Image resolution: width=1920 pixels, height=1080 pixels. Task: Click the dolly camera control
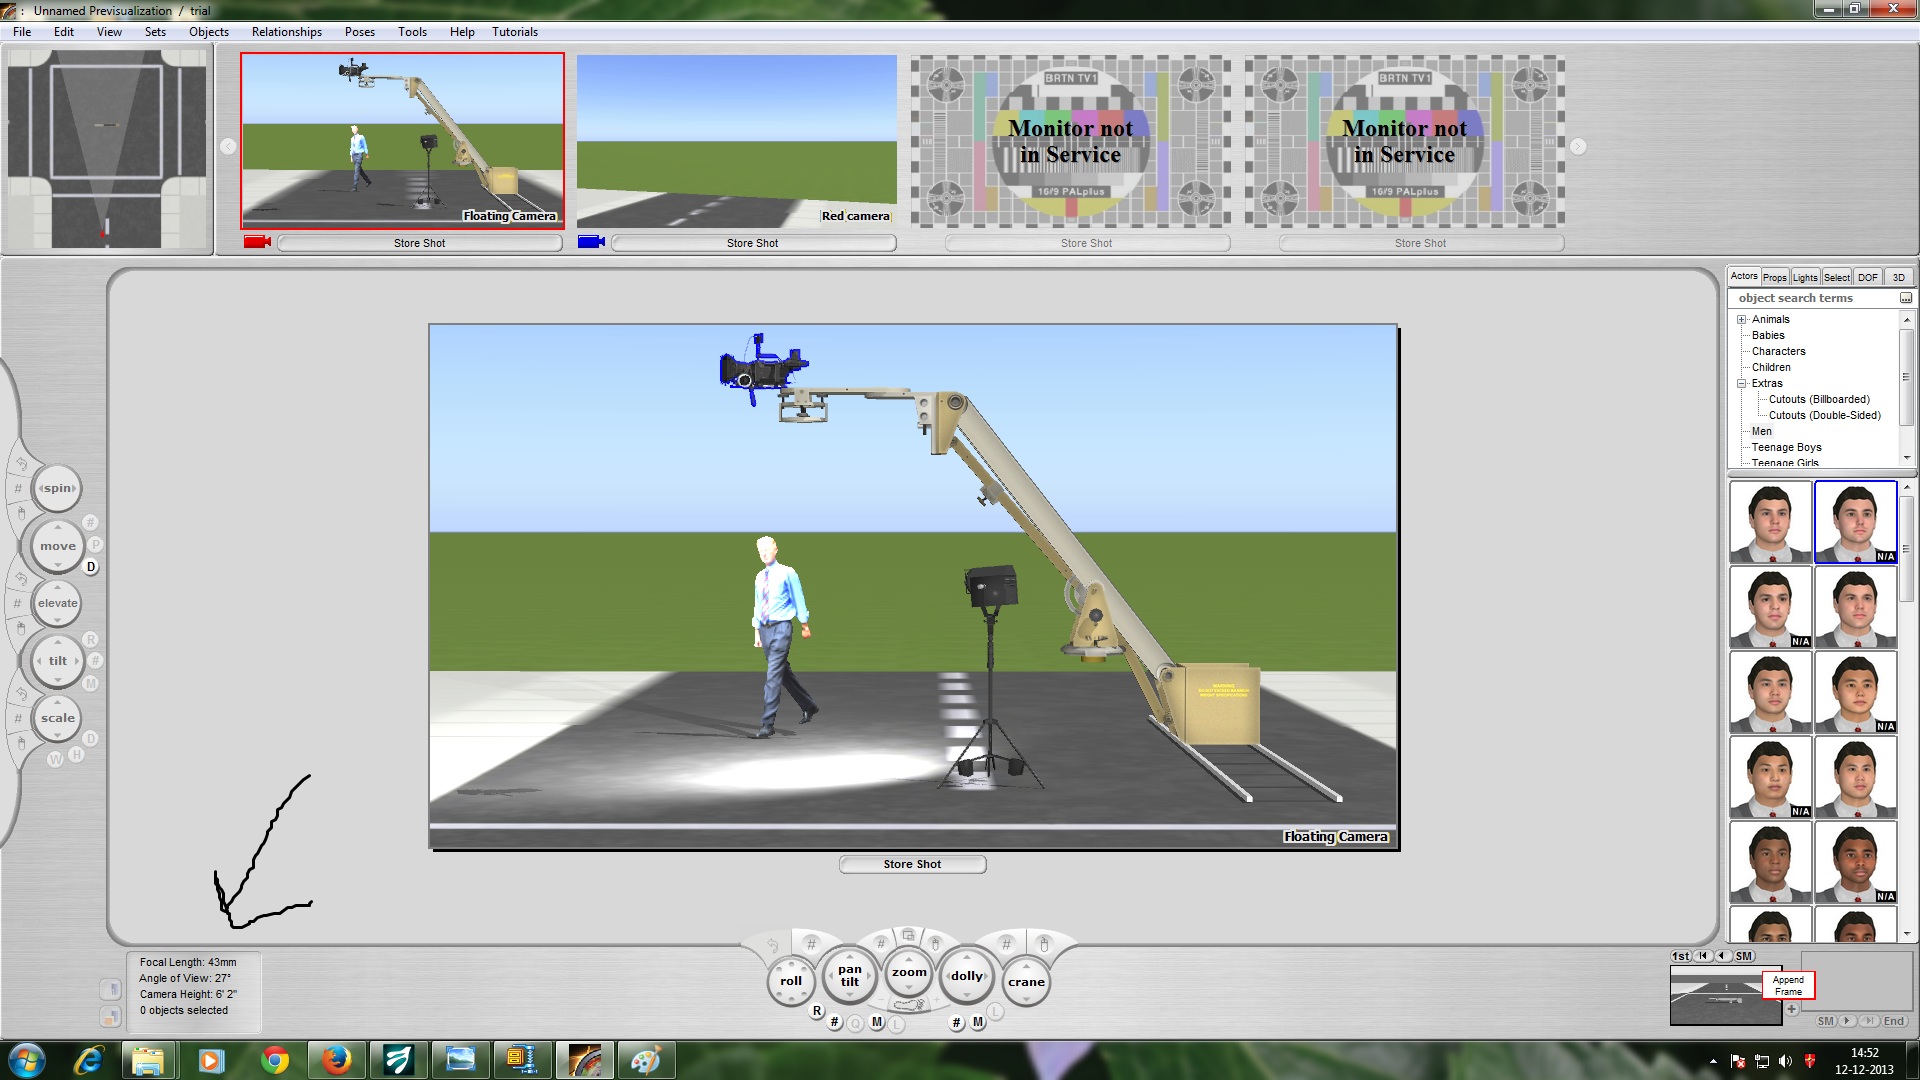point(966,976)
